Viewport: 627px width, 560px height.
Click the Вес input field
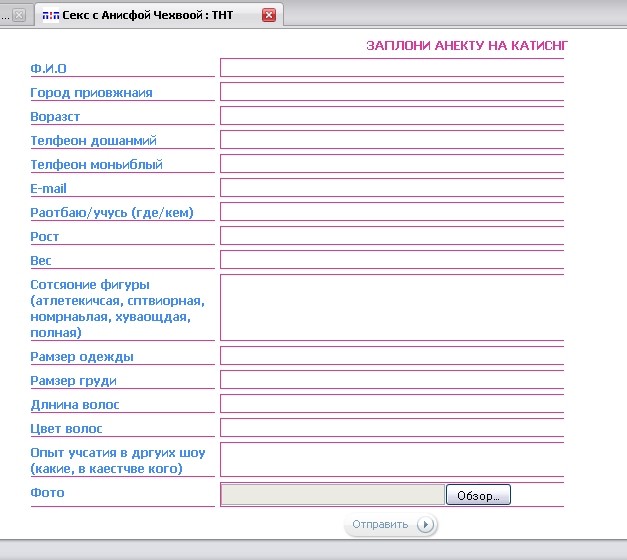(x=391, y=260)
